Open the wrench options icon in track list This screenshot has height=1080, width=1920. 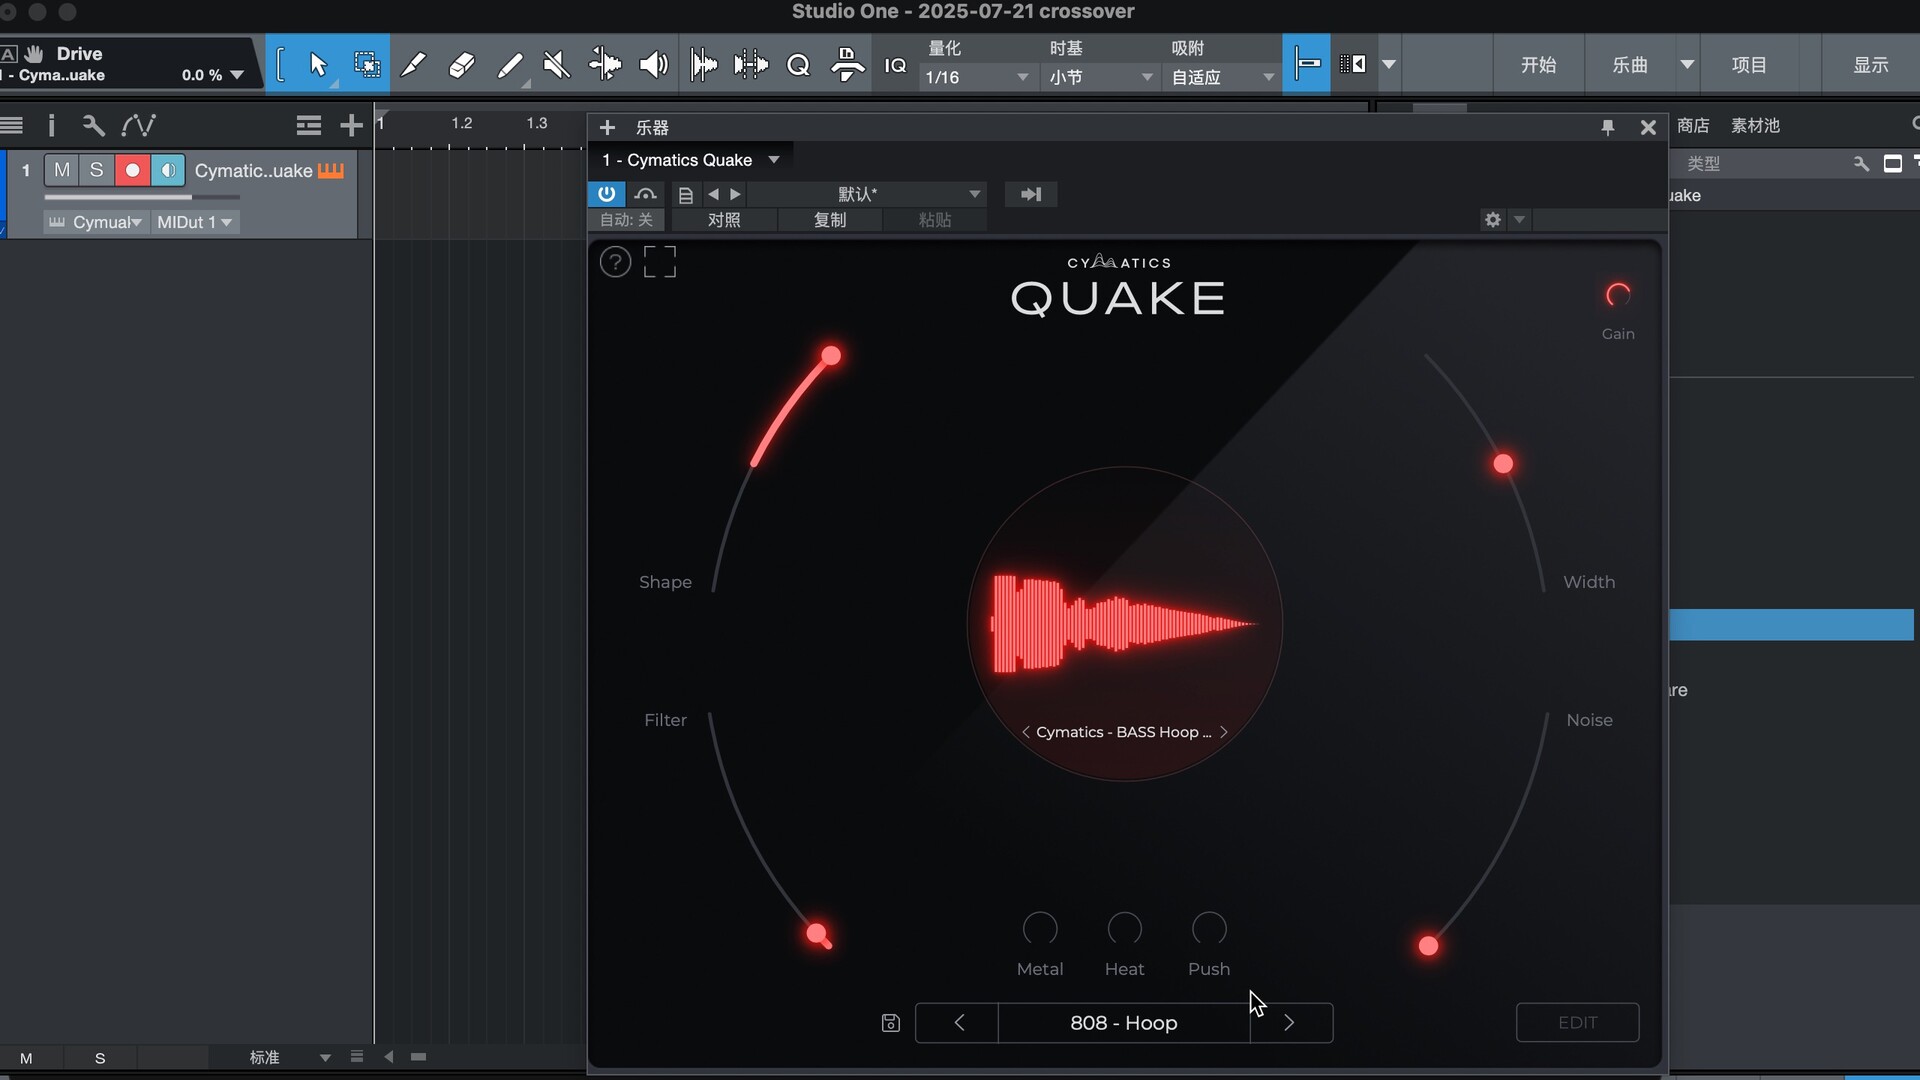[93, 125]
